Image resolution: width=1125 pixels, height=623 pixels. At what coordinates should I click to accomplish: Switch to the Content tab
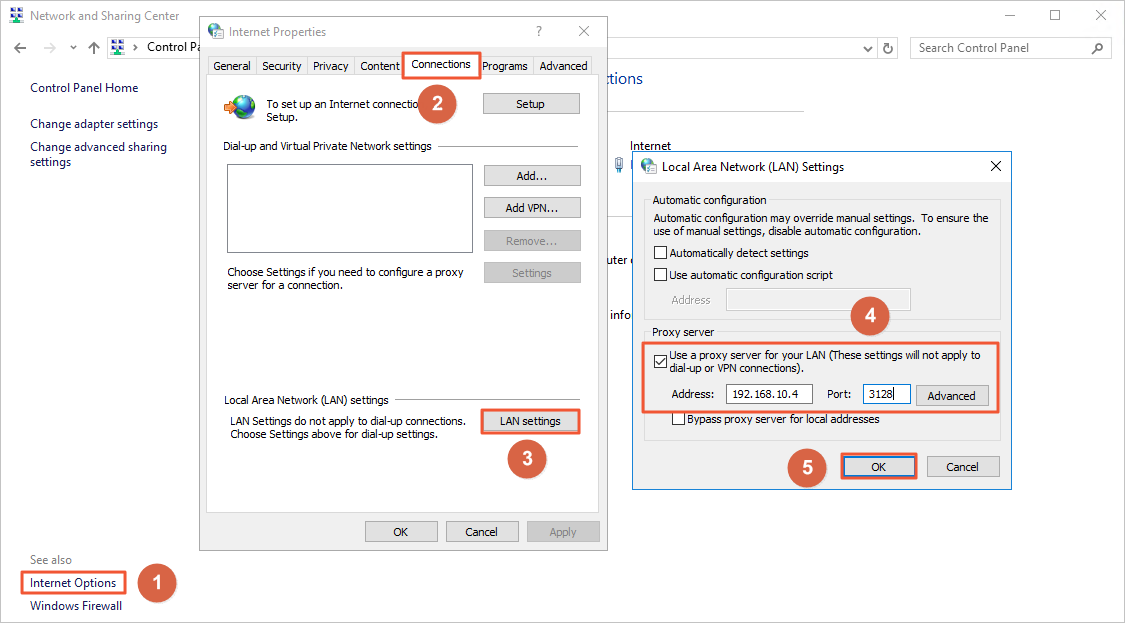(380, 65)
